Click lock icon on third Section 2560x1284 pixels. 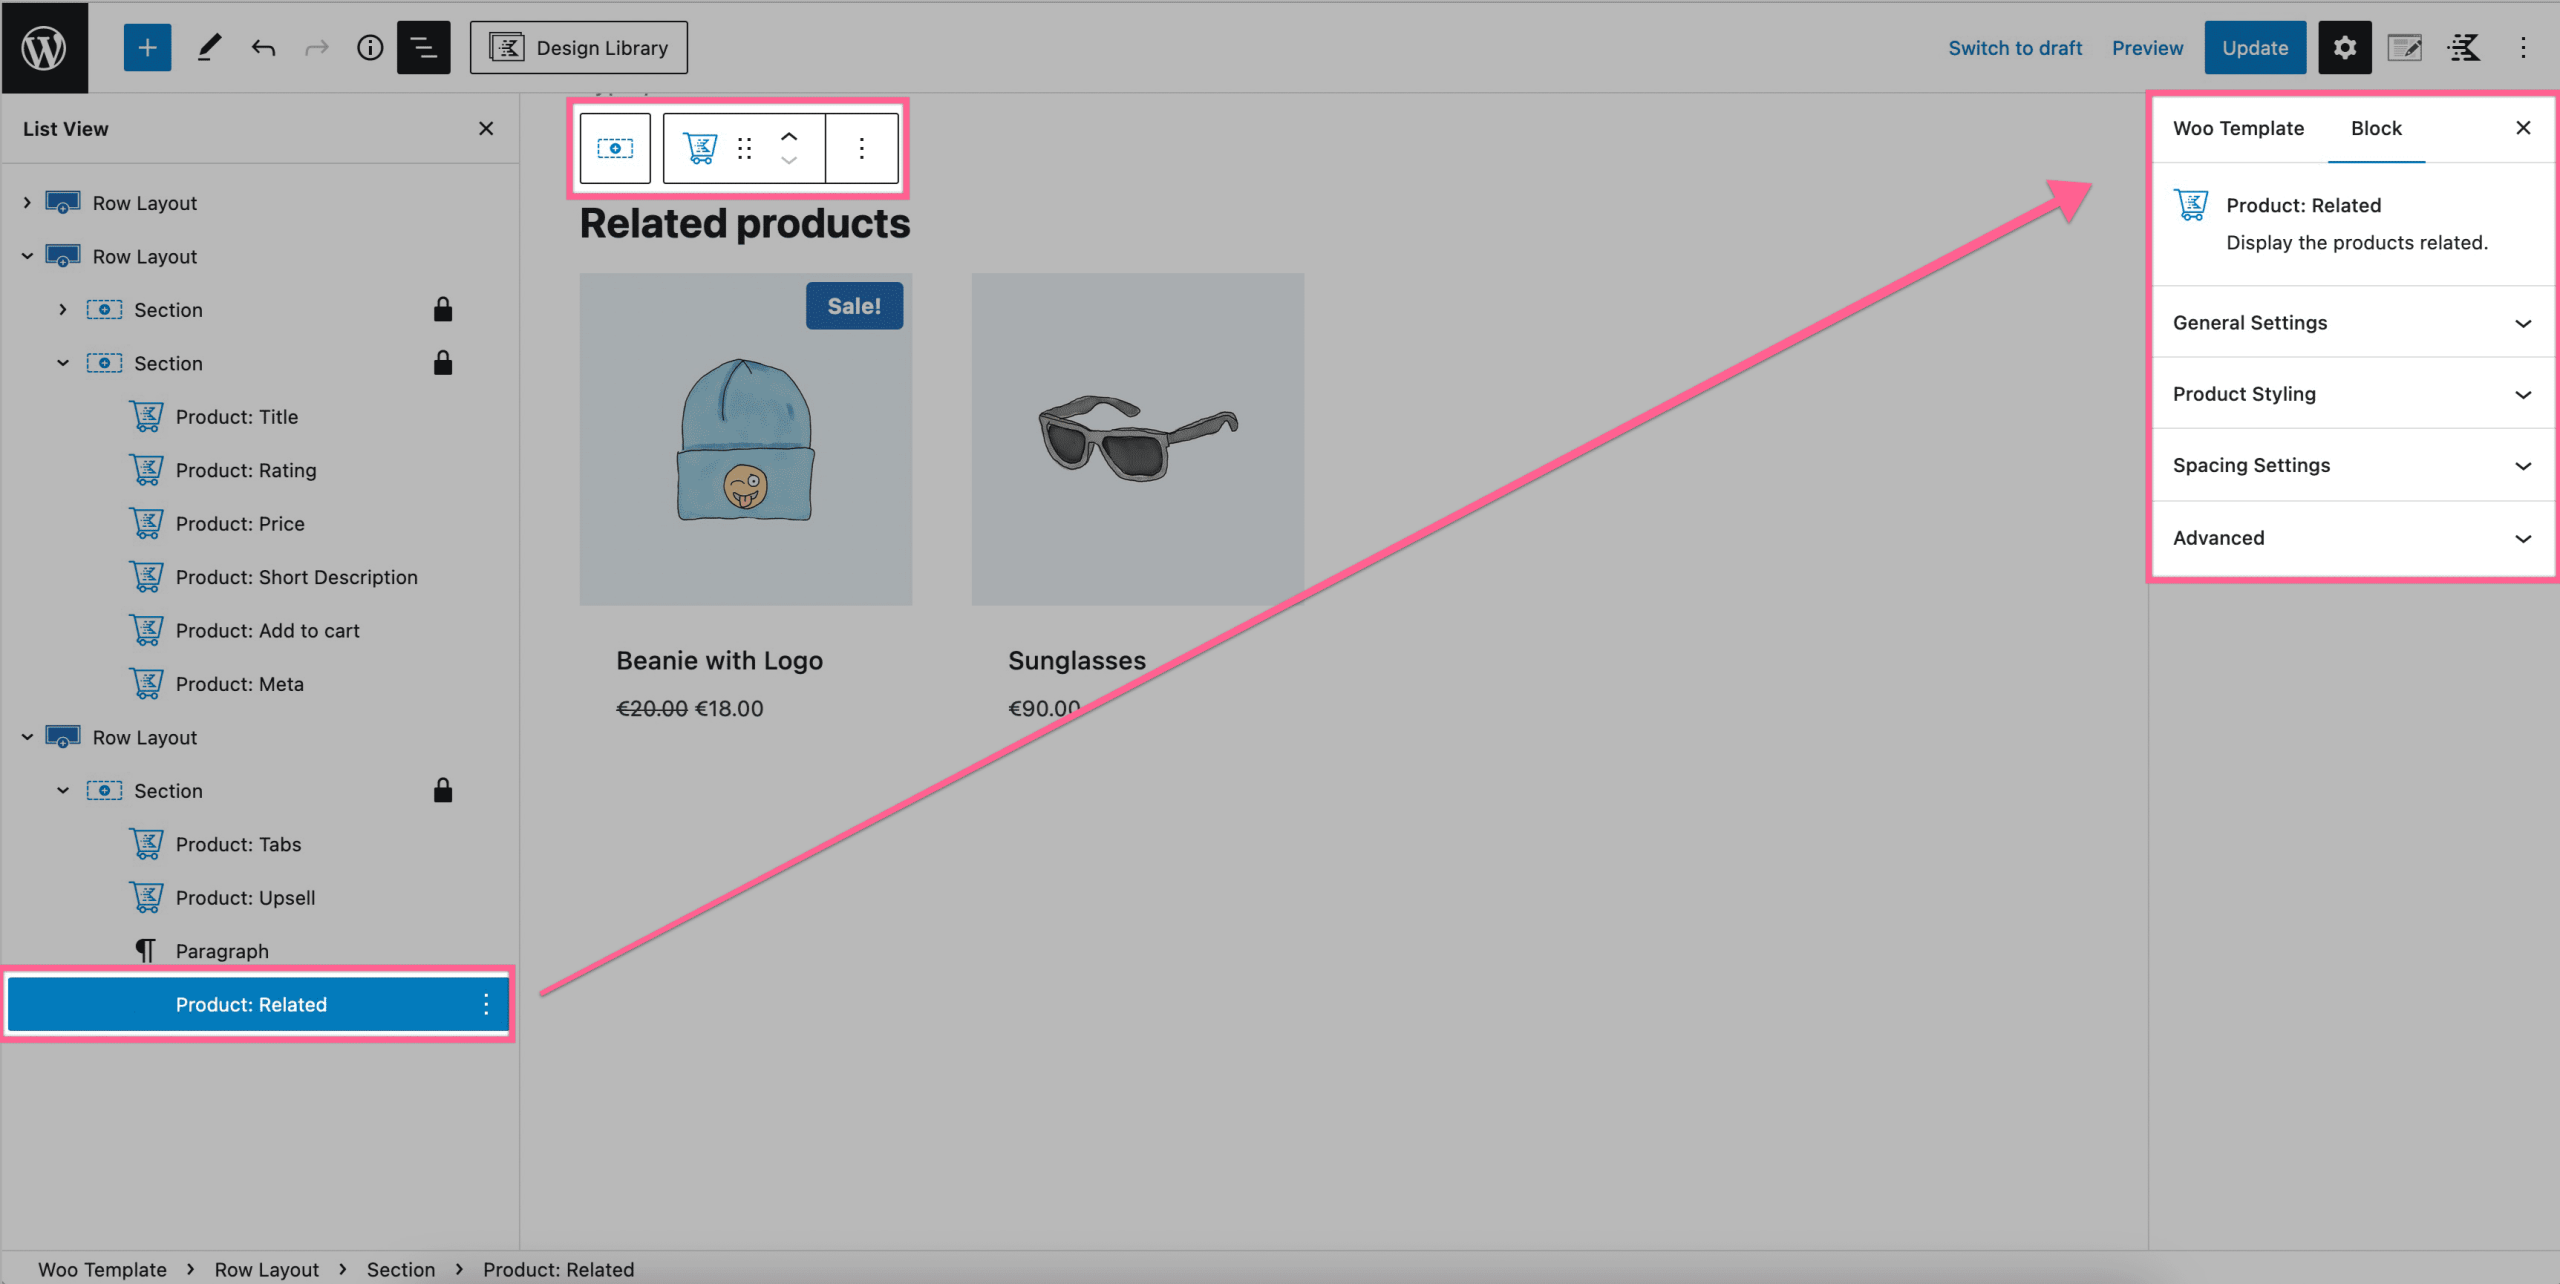click(443, 791)
